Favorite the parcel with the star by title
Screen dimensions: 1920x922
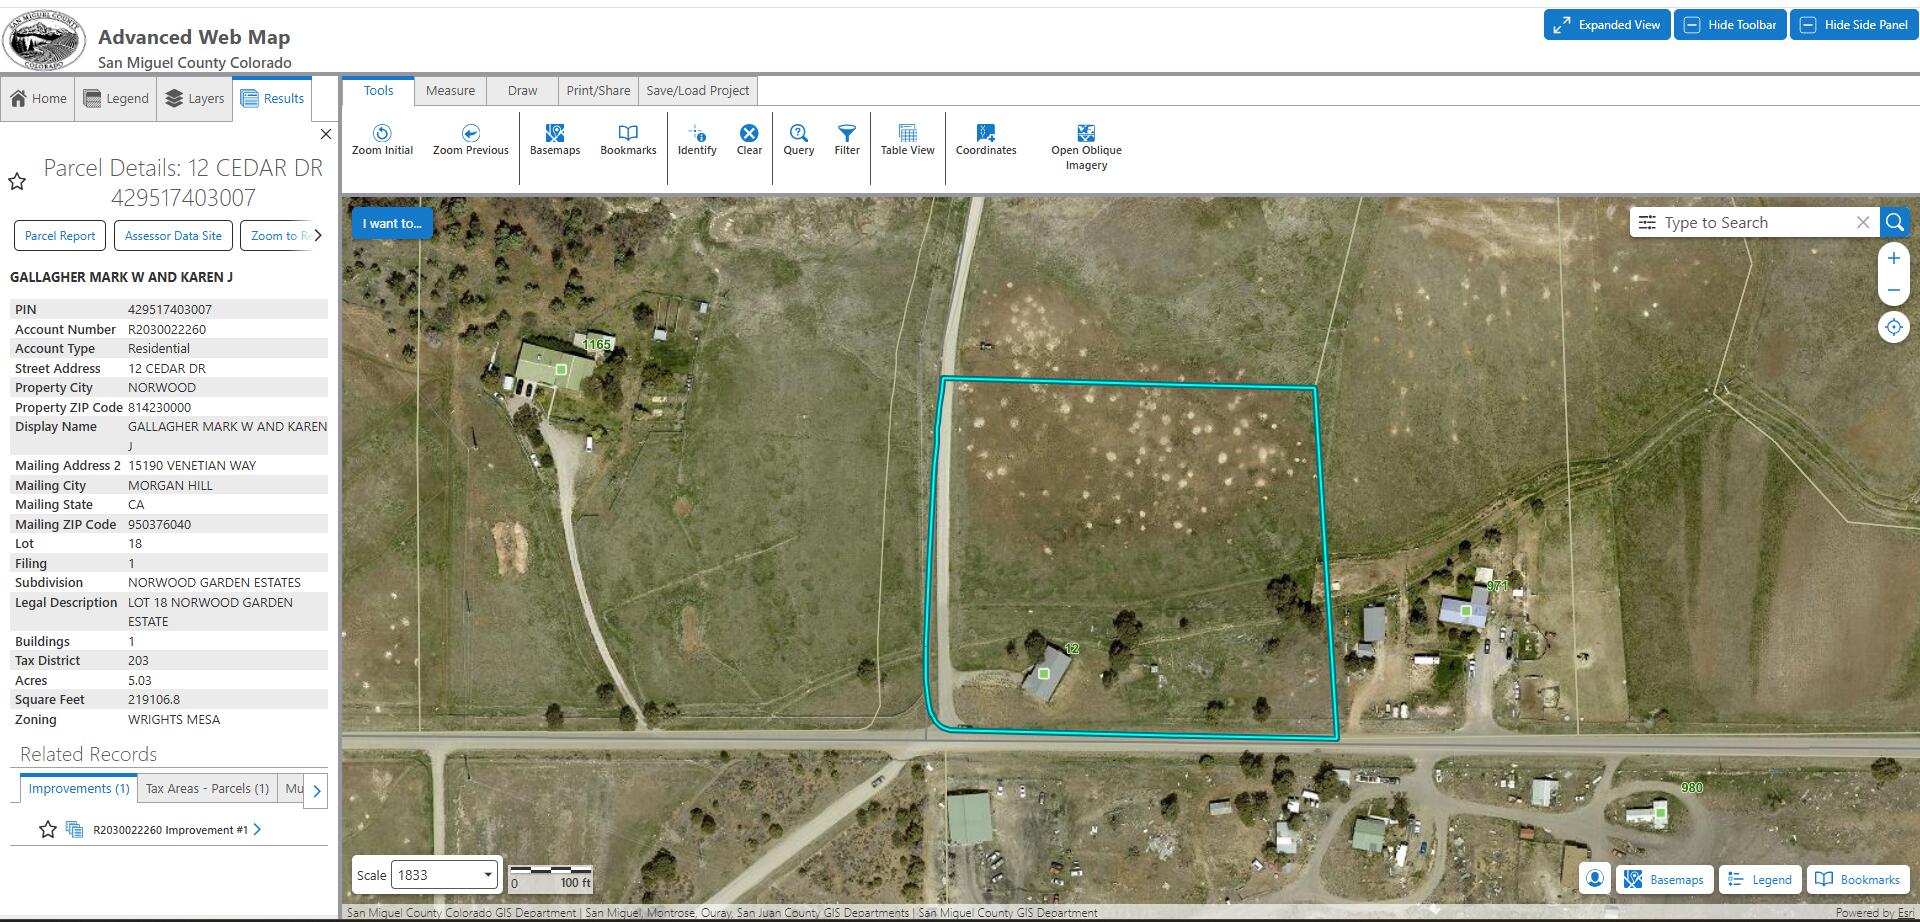17,181
